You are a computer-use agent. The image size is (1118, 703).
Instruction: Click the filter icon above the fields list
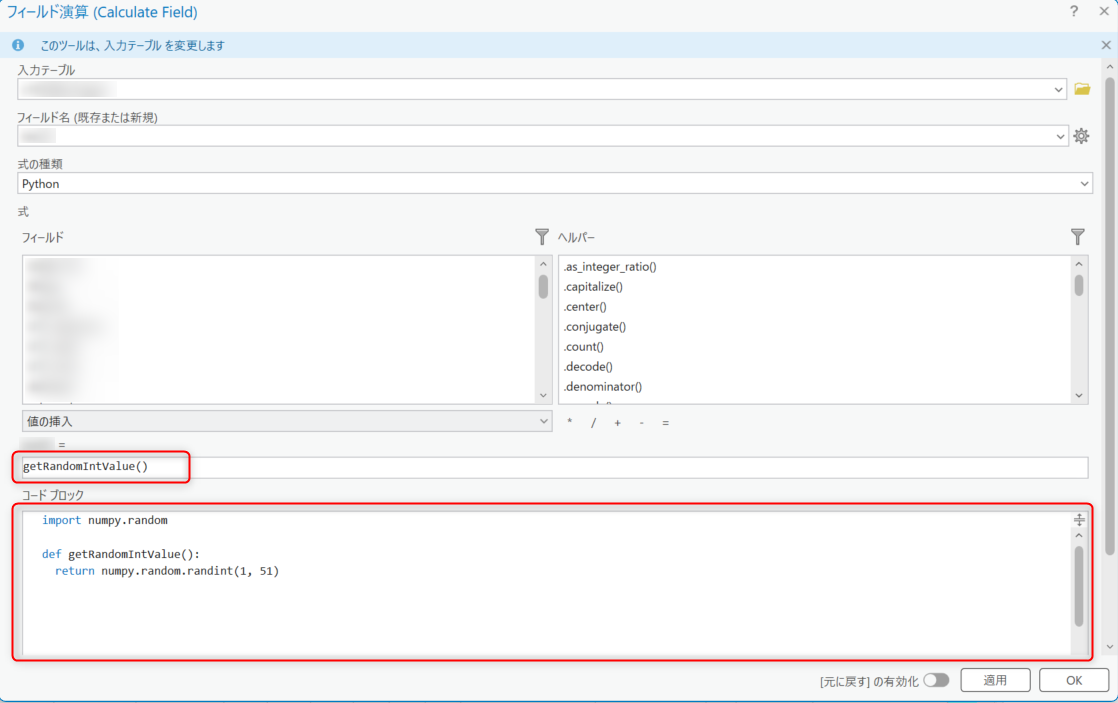[x=542, y=237]
